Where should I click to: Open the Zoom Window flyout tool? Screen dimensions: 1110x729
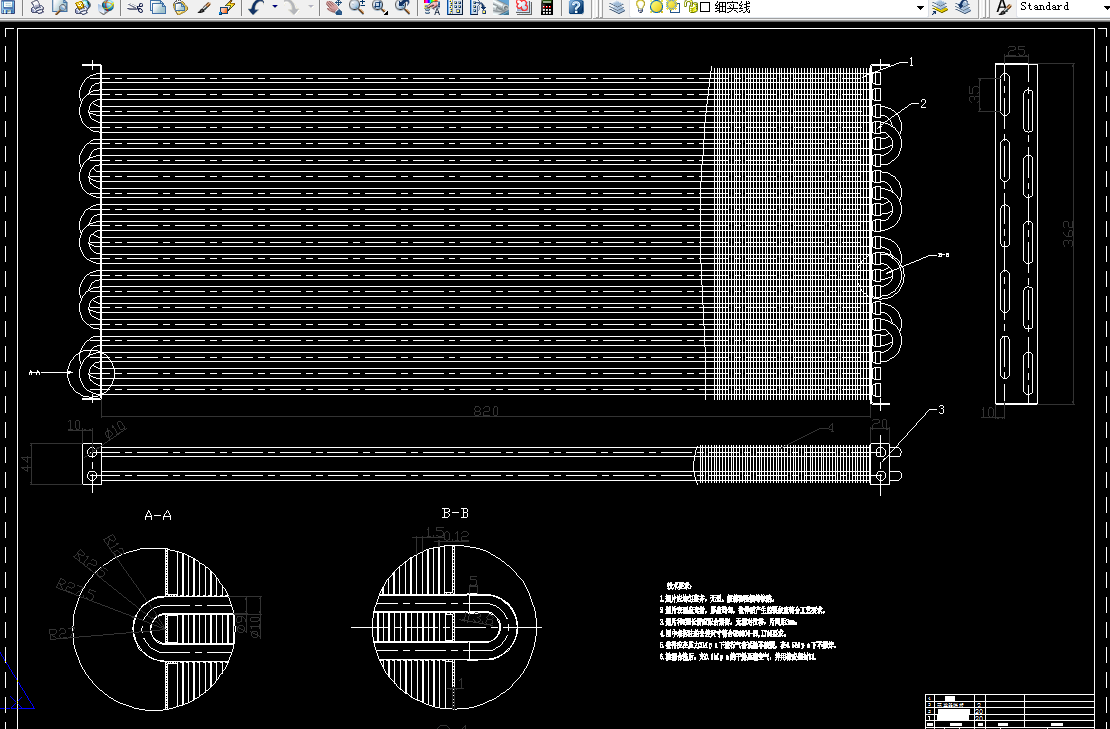coord(380,7)
